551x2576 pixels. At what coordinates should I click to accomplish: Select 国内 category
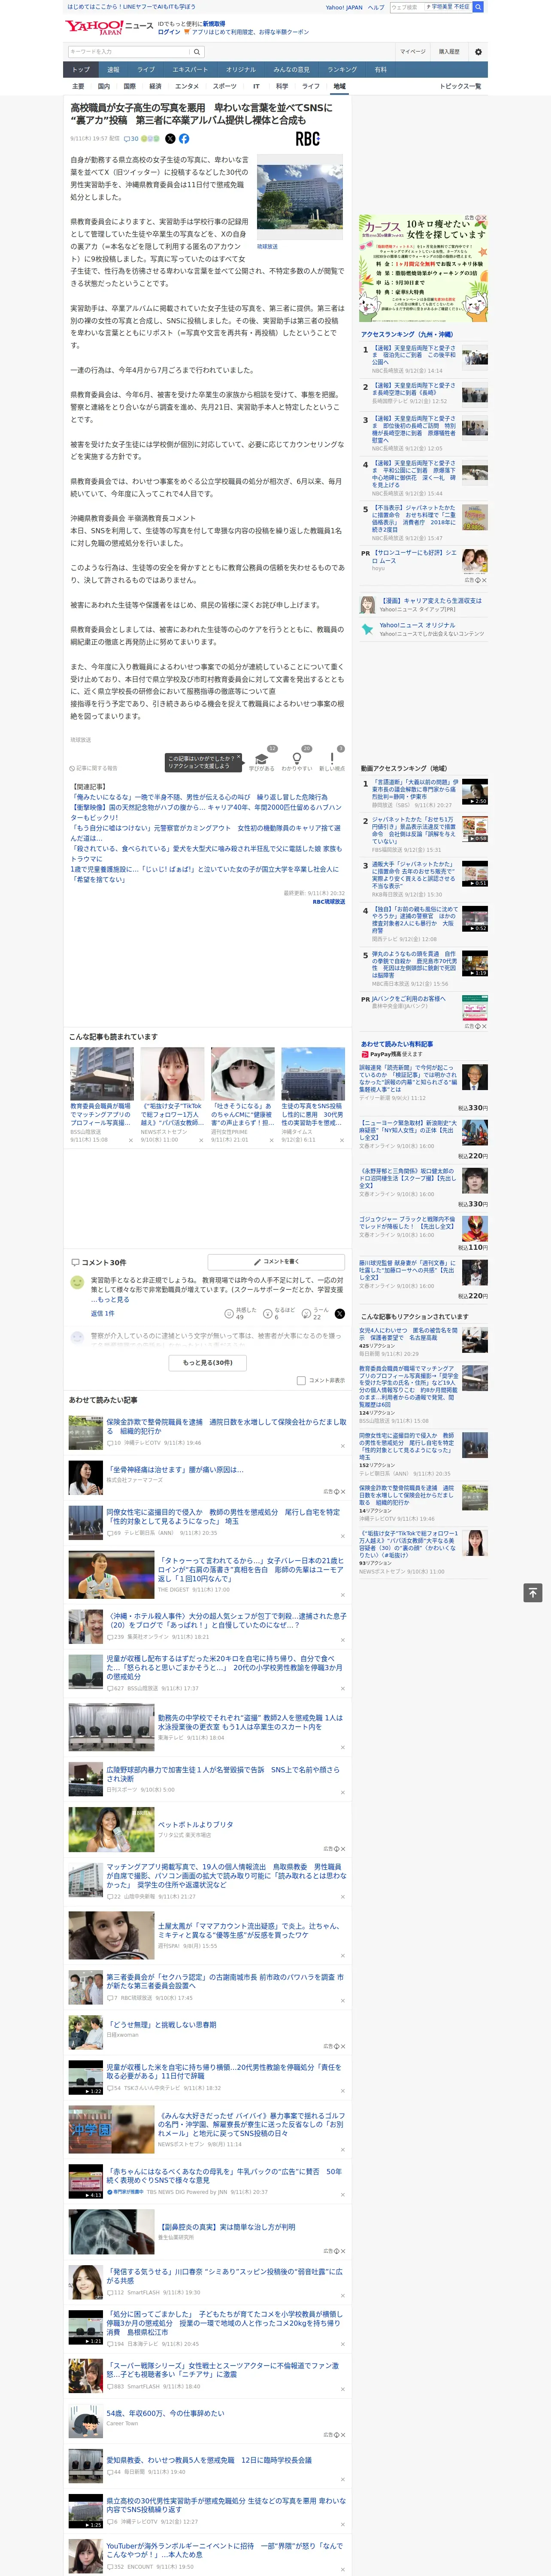(x=104, y=86)
